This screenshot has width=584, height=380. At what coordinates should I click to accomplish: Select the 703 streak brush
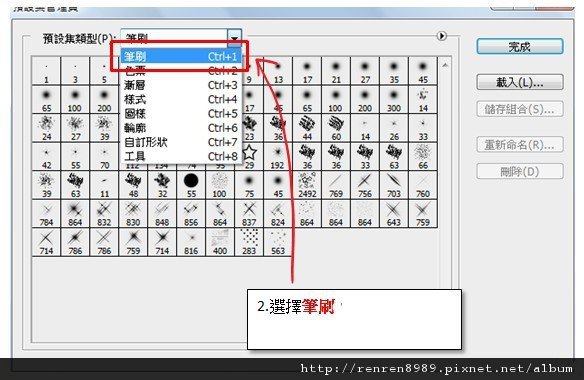(394, 185)
